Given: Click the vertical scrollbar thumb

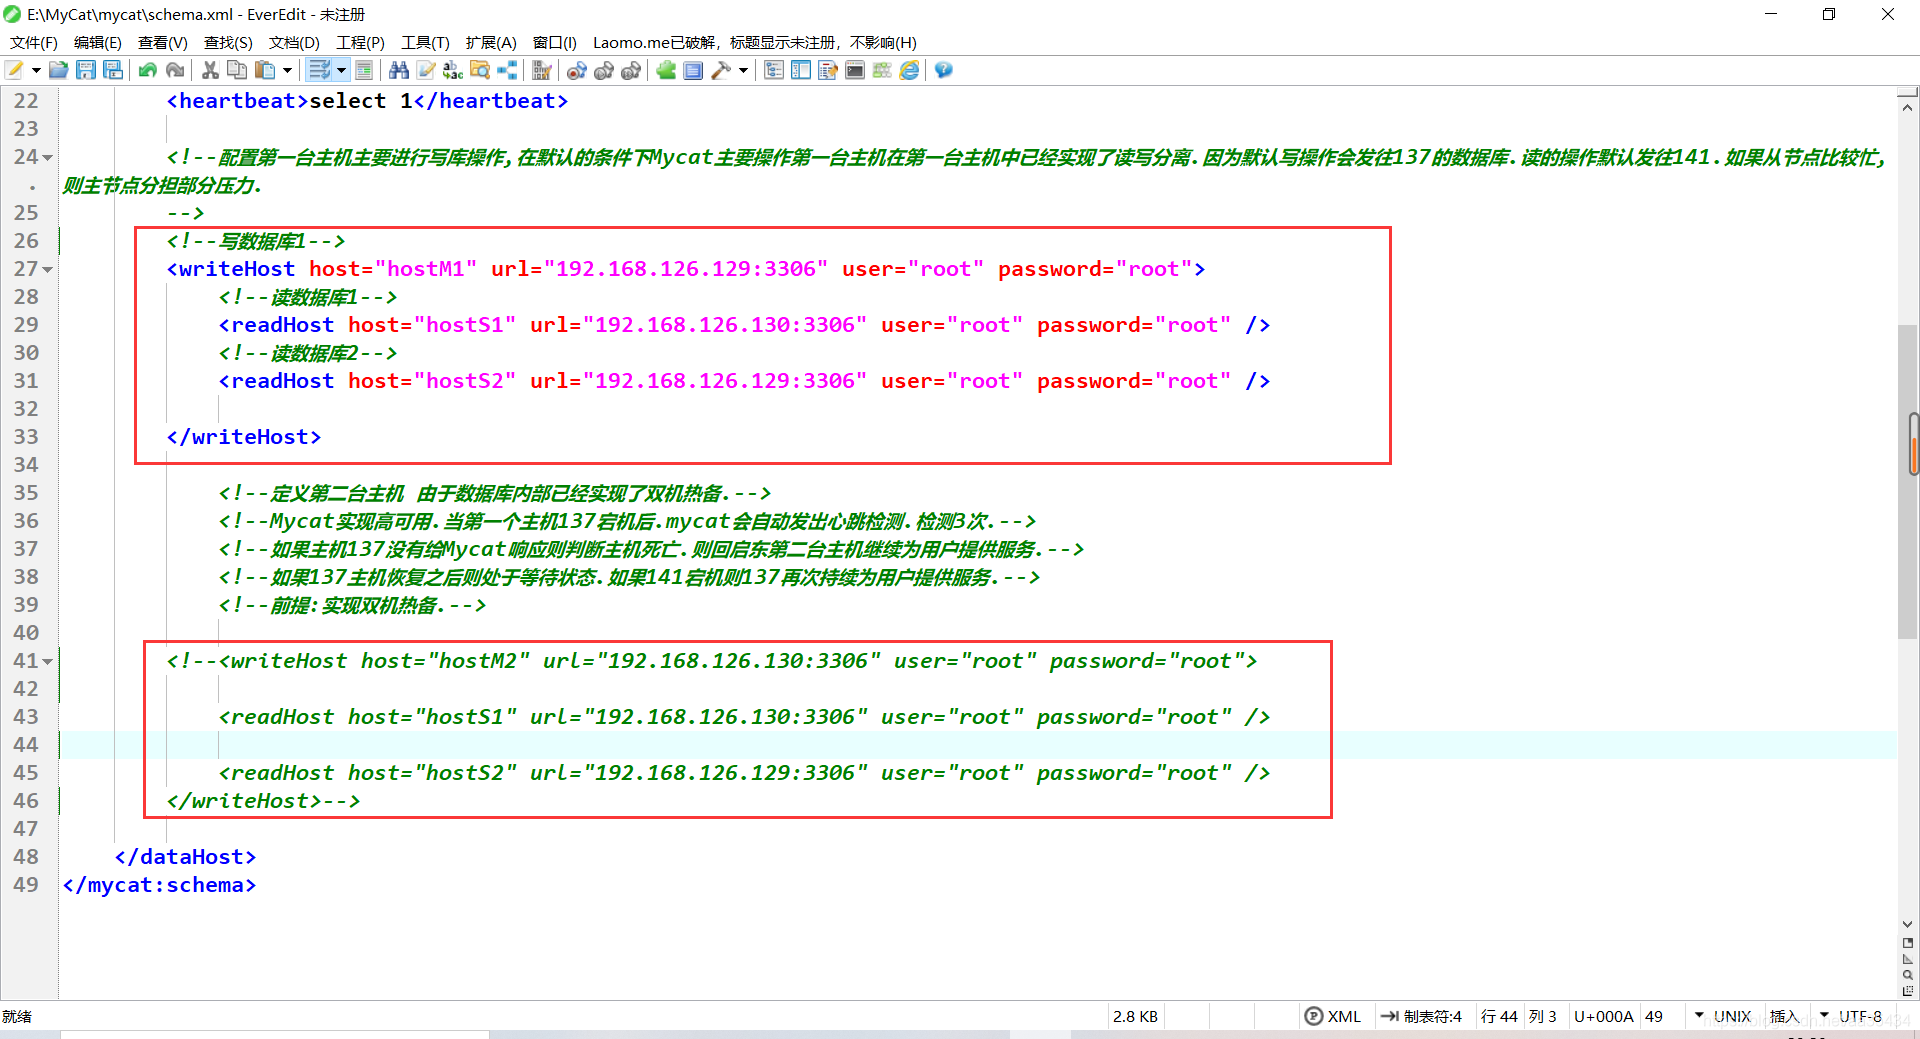Looking at the screenshot, I should pyautogui.click(x=1908, y=480).
